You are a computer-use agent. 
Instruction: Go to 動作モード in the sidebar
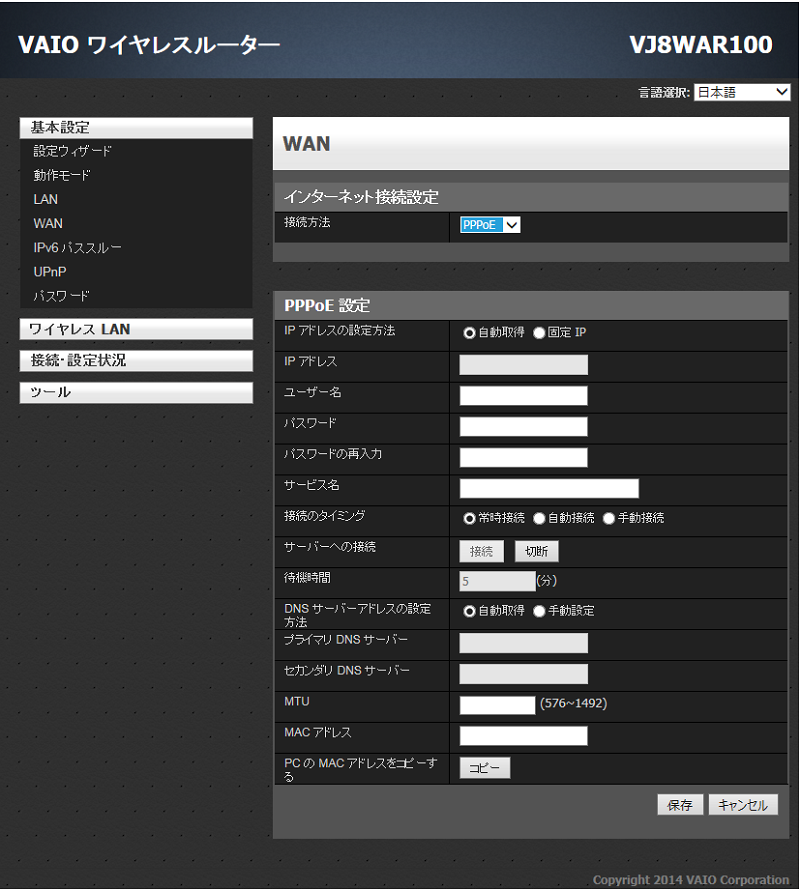(x=62, y=175)
